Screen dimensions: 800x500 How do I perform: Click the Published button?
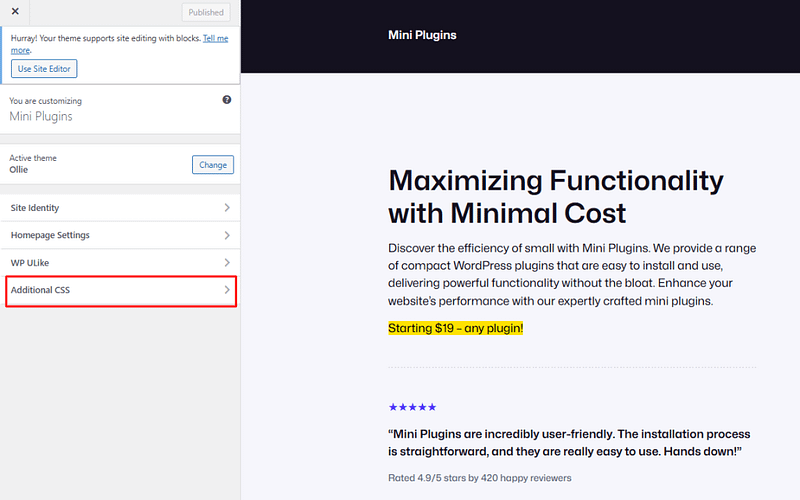(206, 12)
